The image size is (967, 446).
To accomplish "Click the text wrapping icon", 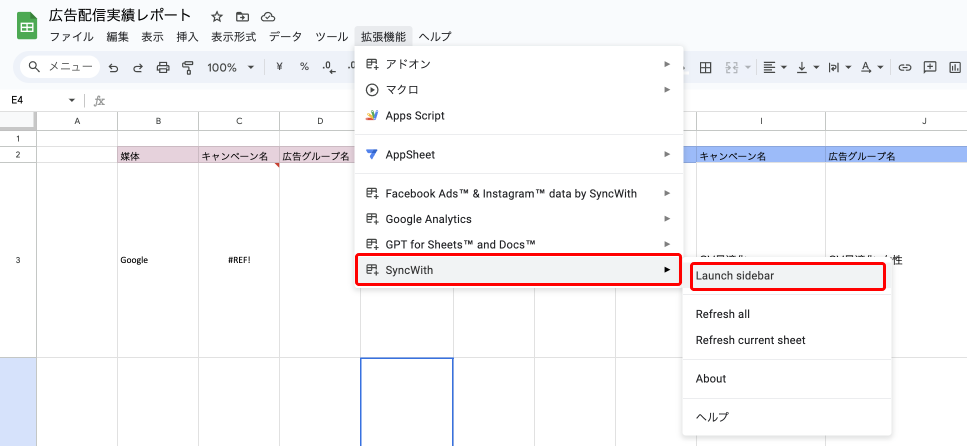I will [x=834, y=68].
